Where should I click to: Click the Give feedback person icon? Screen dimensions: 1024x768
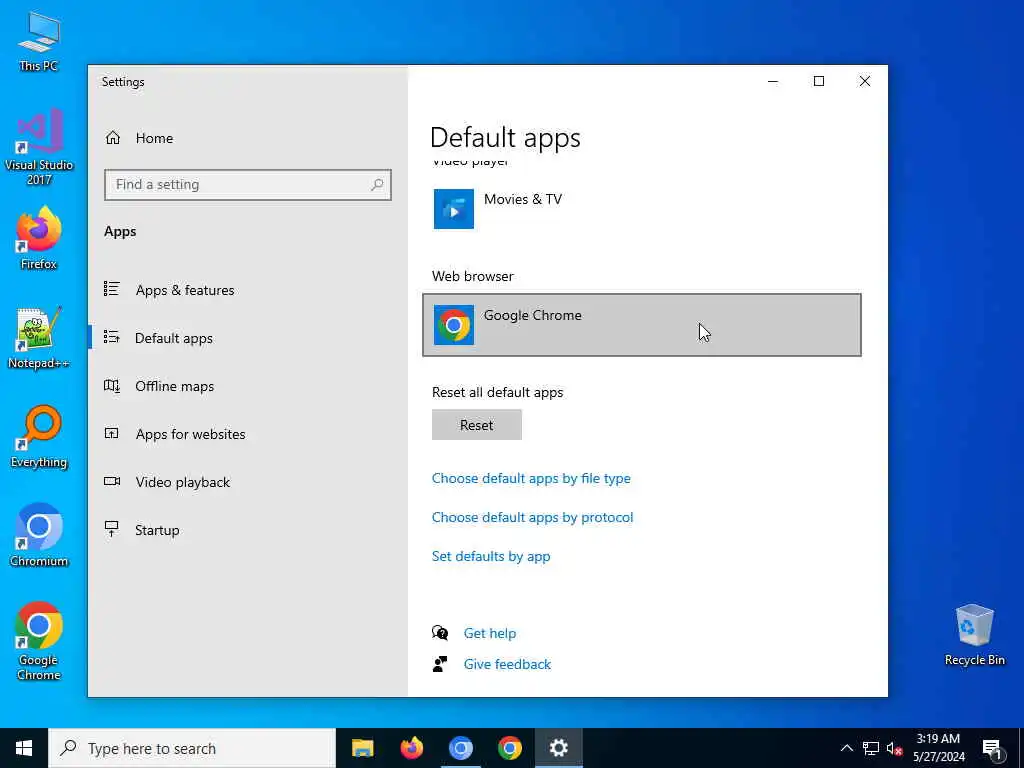pyautogui.click(x=440, y=664)
